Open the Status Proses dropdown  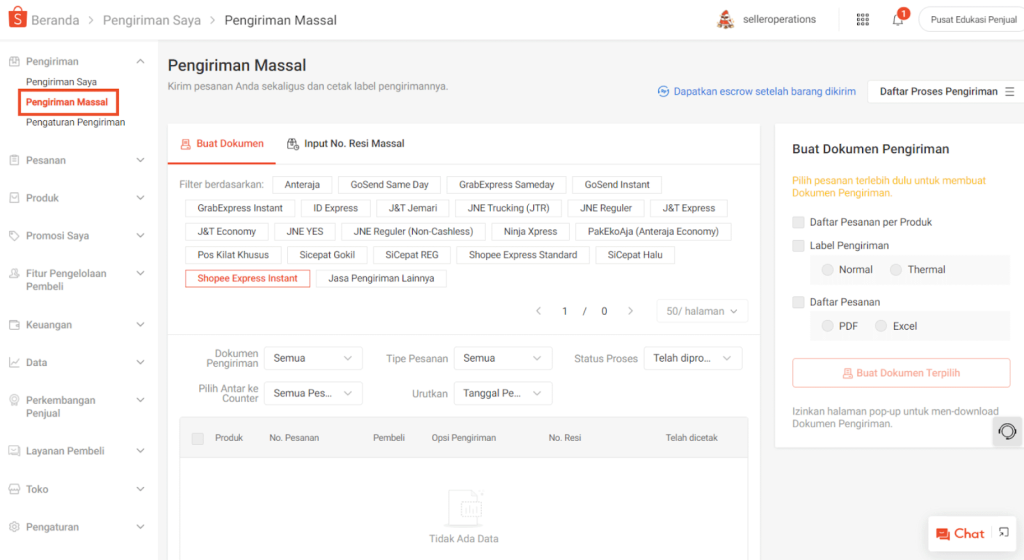tap(693, 358)
